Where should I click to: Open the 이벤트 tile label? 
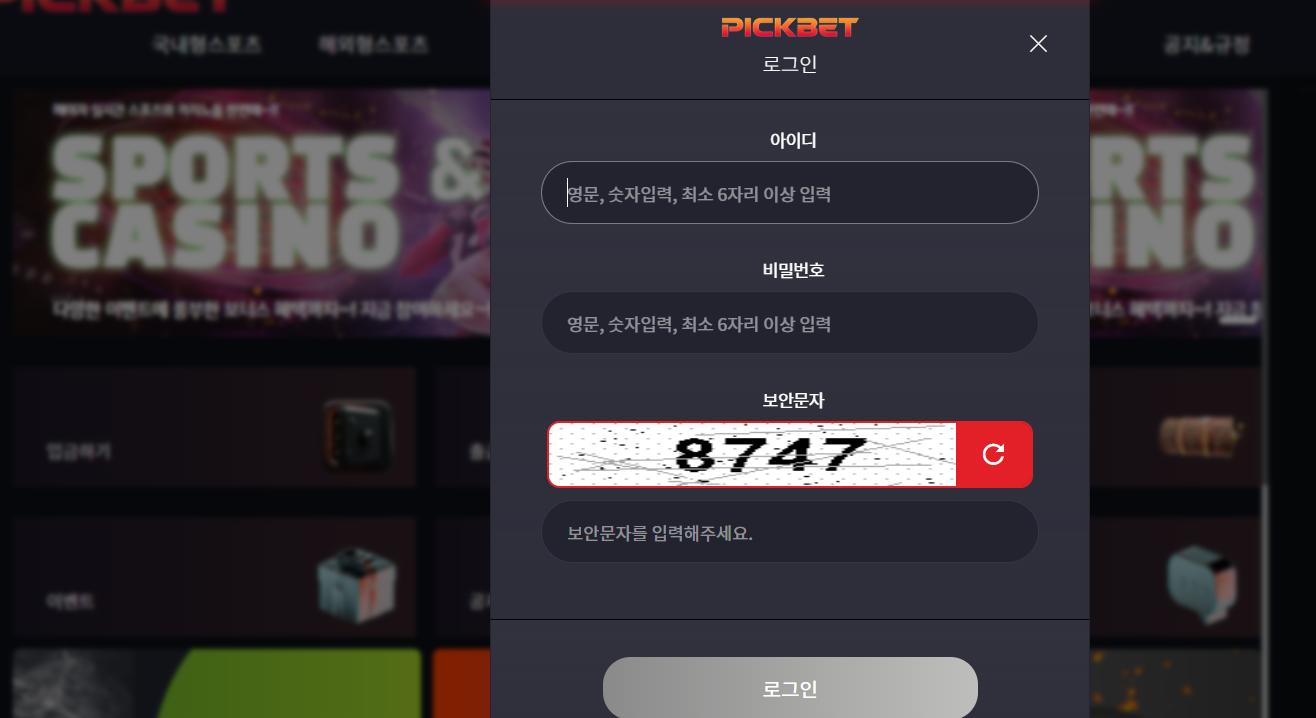pos(70,602)
